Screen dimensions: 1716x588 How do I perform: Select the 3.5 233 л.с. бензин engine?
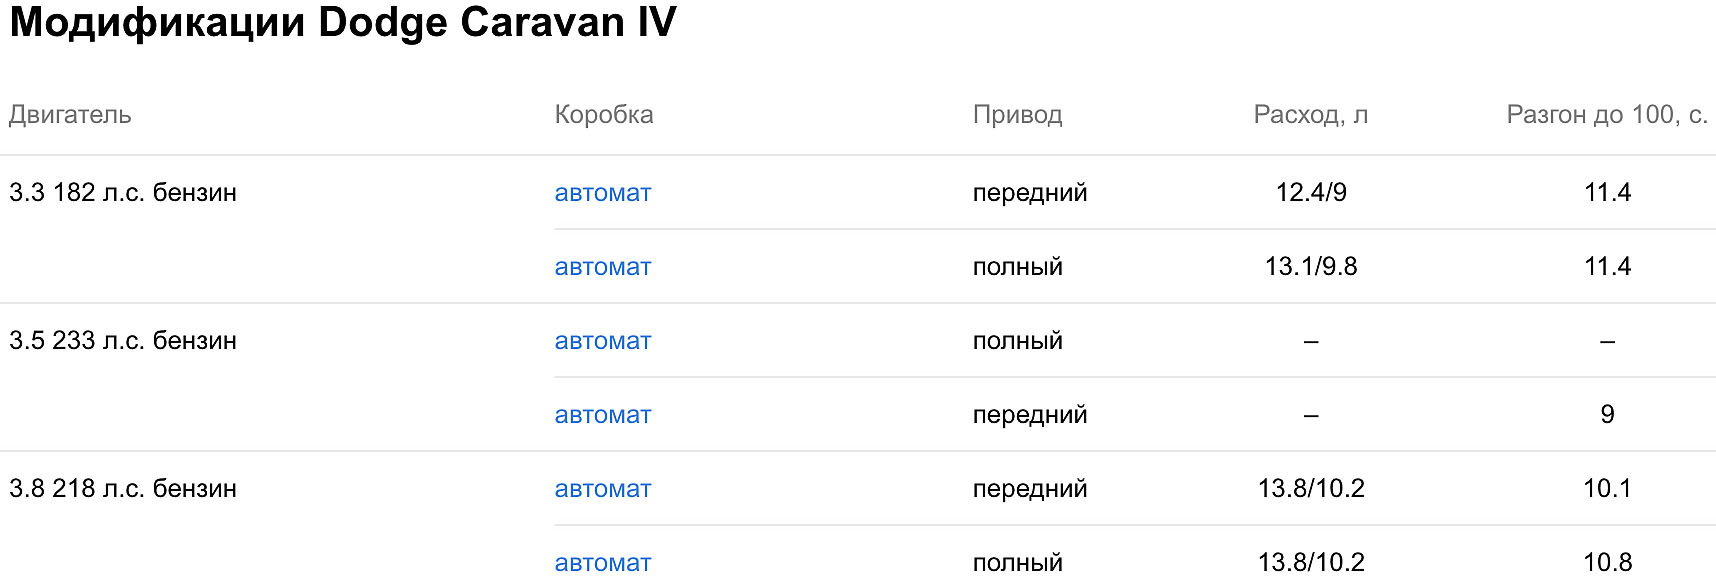[123, 340]
